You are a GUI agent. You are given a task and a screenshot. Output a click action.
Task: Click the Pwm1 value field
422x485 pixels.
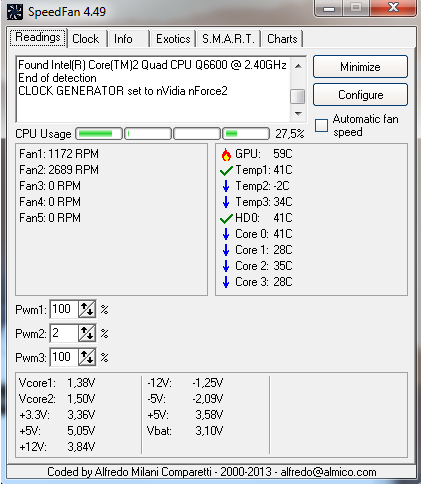click(64, 309)
